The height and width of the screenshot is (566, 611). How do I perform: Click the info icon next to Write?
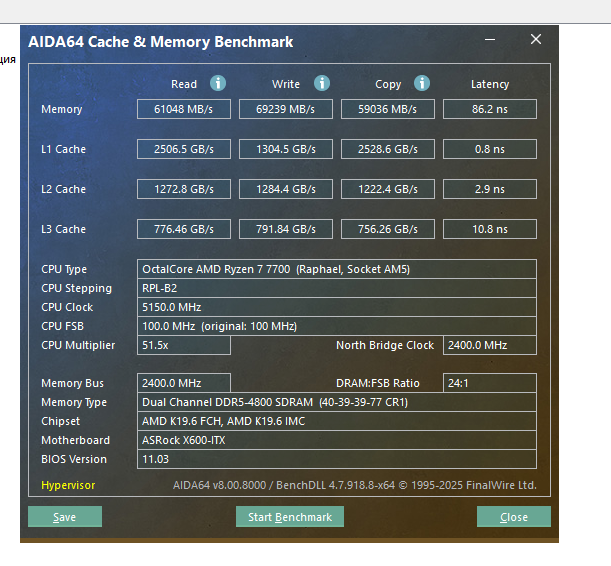click(x=321, y=84)
